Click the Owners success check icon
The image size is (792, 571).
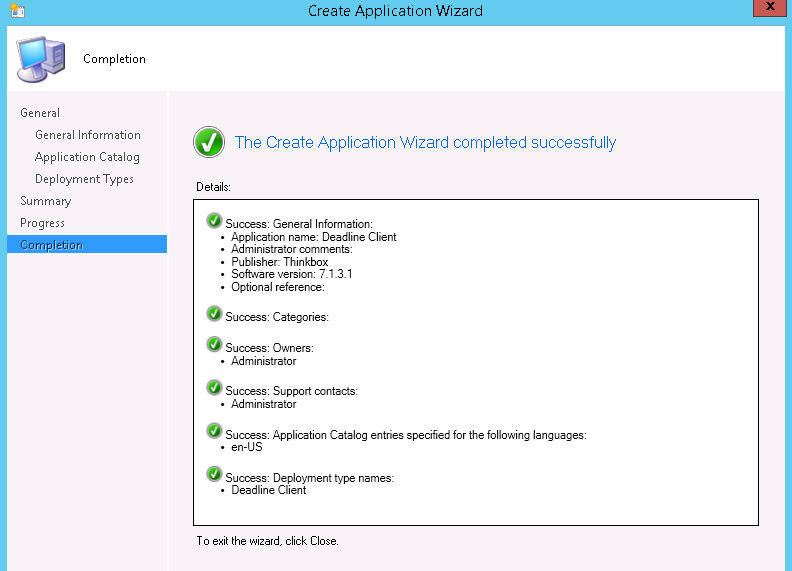click(x=214, y=345)
